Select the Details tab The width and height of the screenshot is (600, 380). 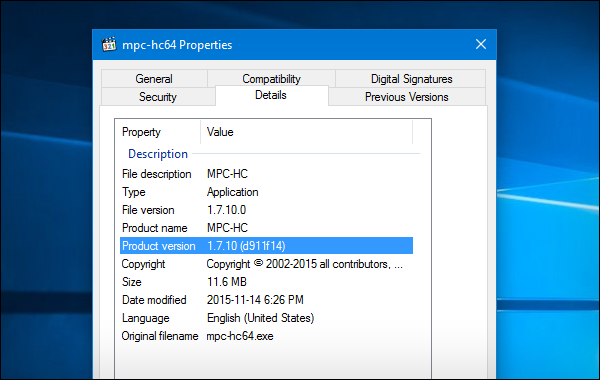(271, 95)
